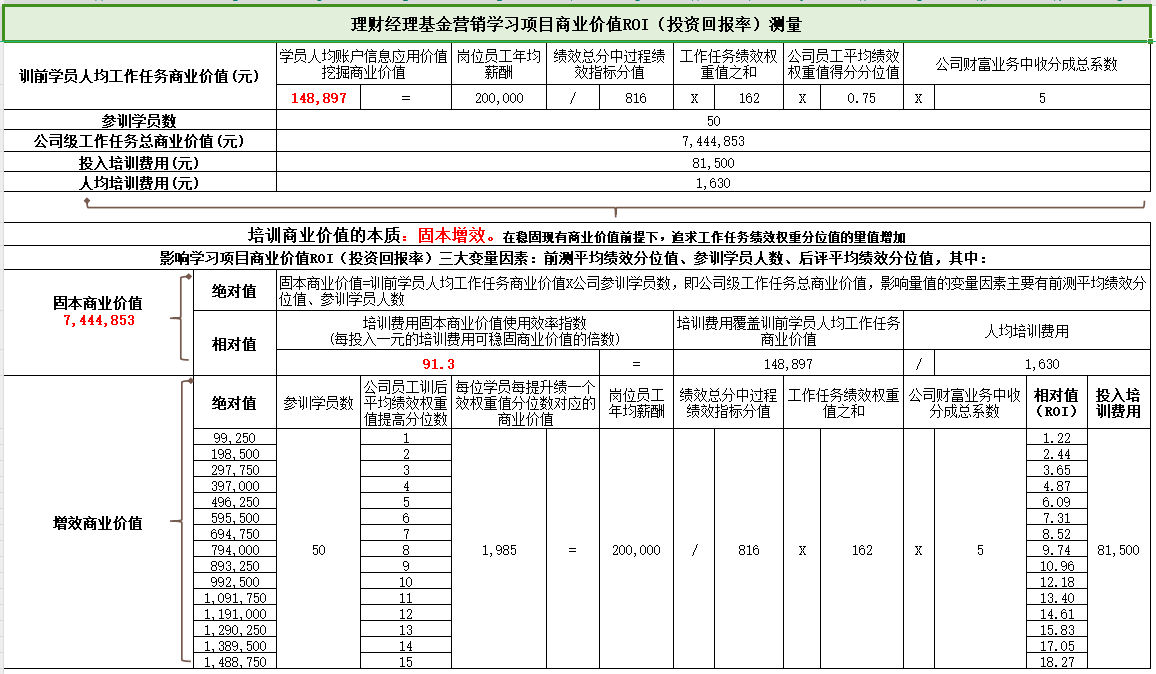Click the 工作任务绩效权重值之和 162 cell

click(749, 97)
